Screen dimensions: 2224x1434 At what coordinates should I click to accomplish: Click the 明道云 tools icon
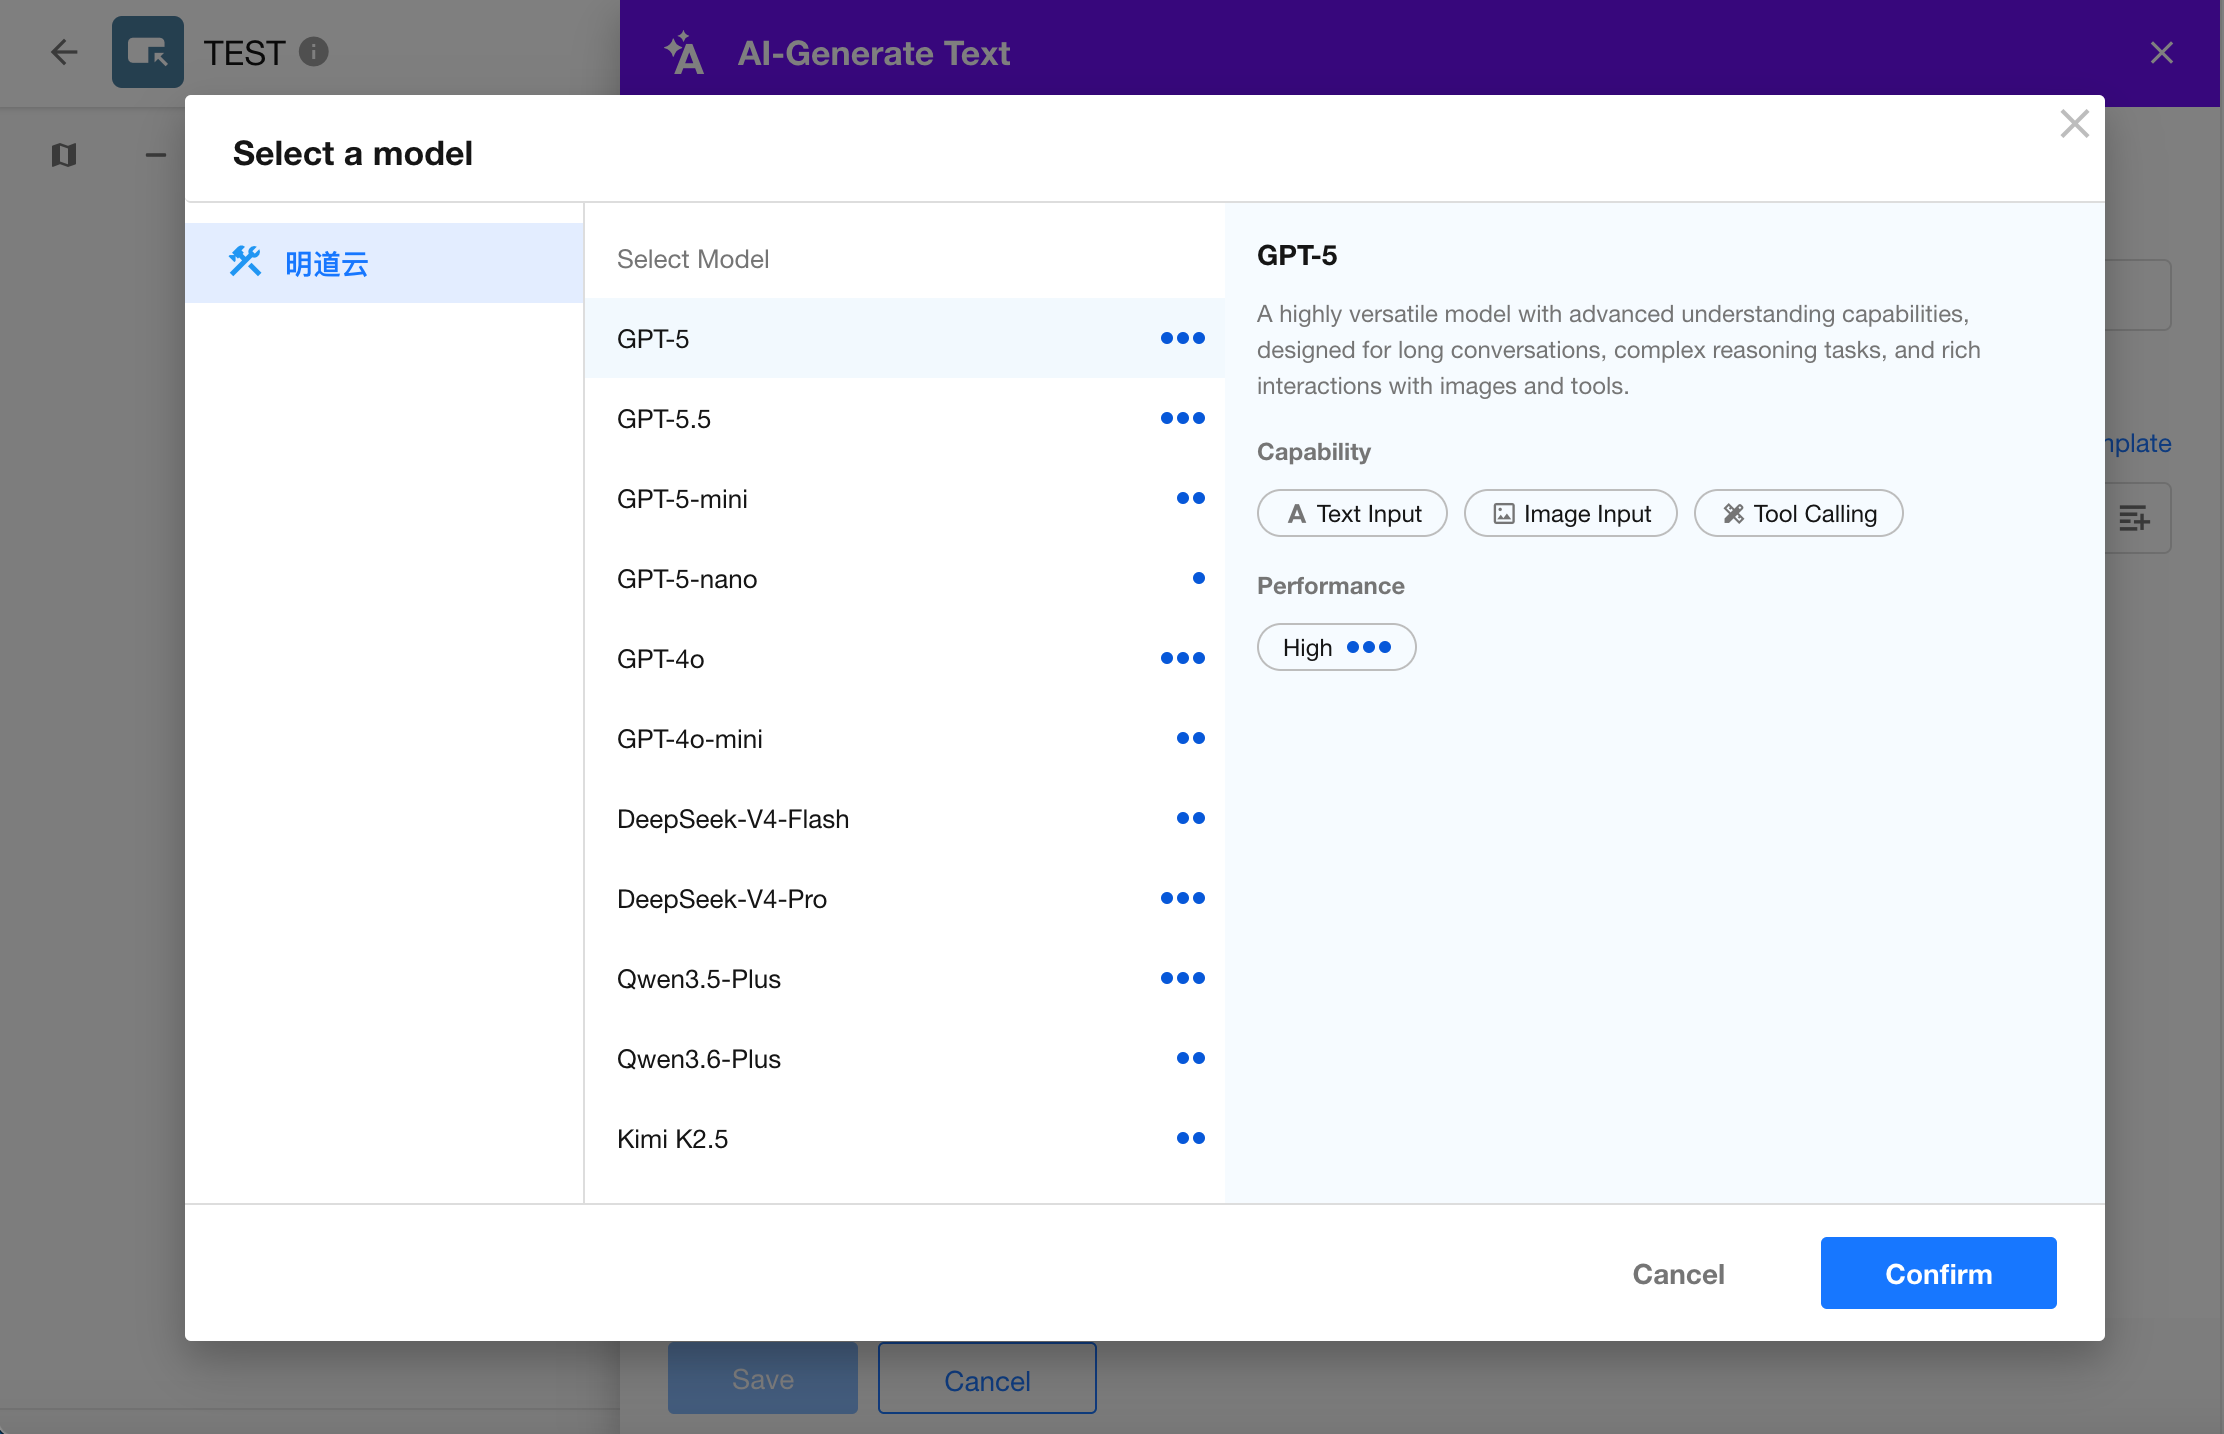245,262
